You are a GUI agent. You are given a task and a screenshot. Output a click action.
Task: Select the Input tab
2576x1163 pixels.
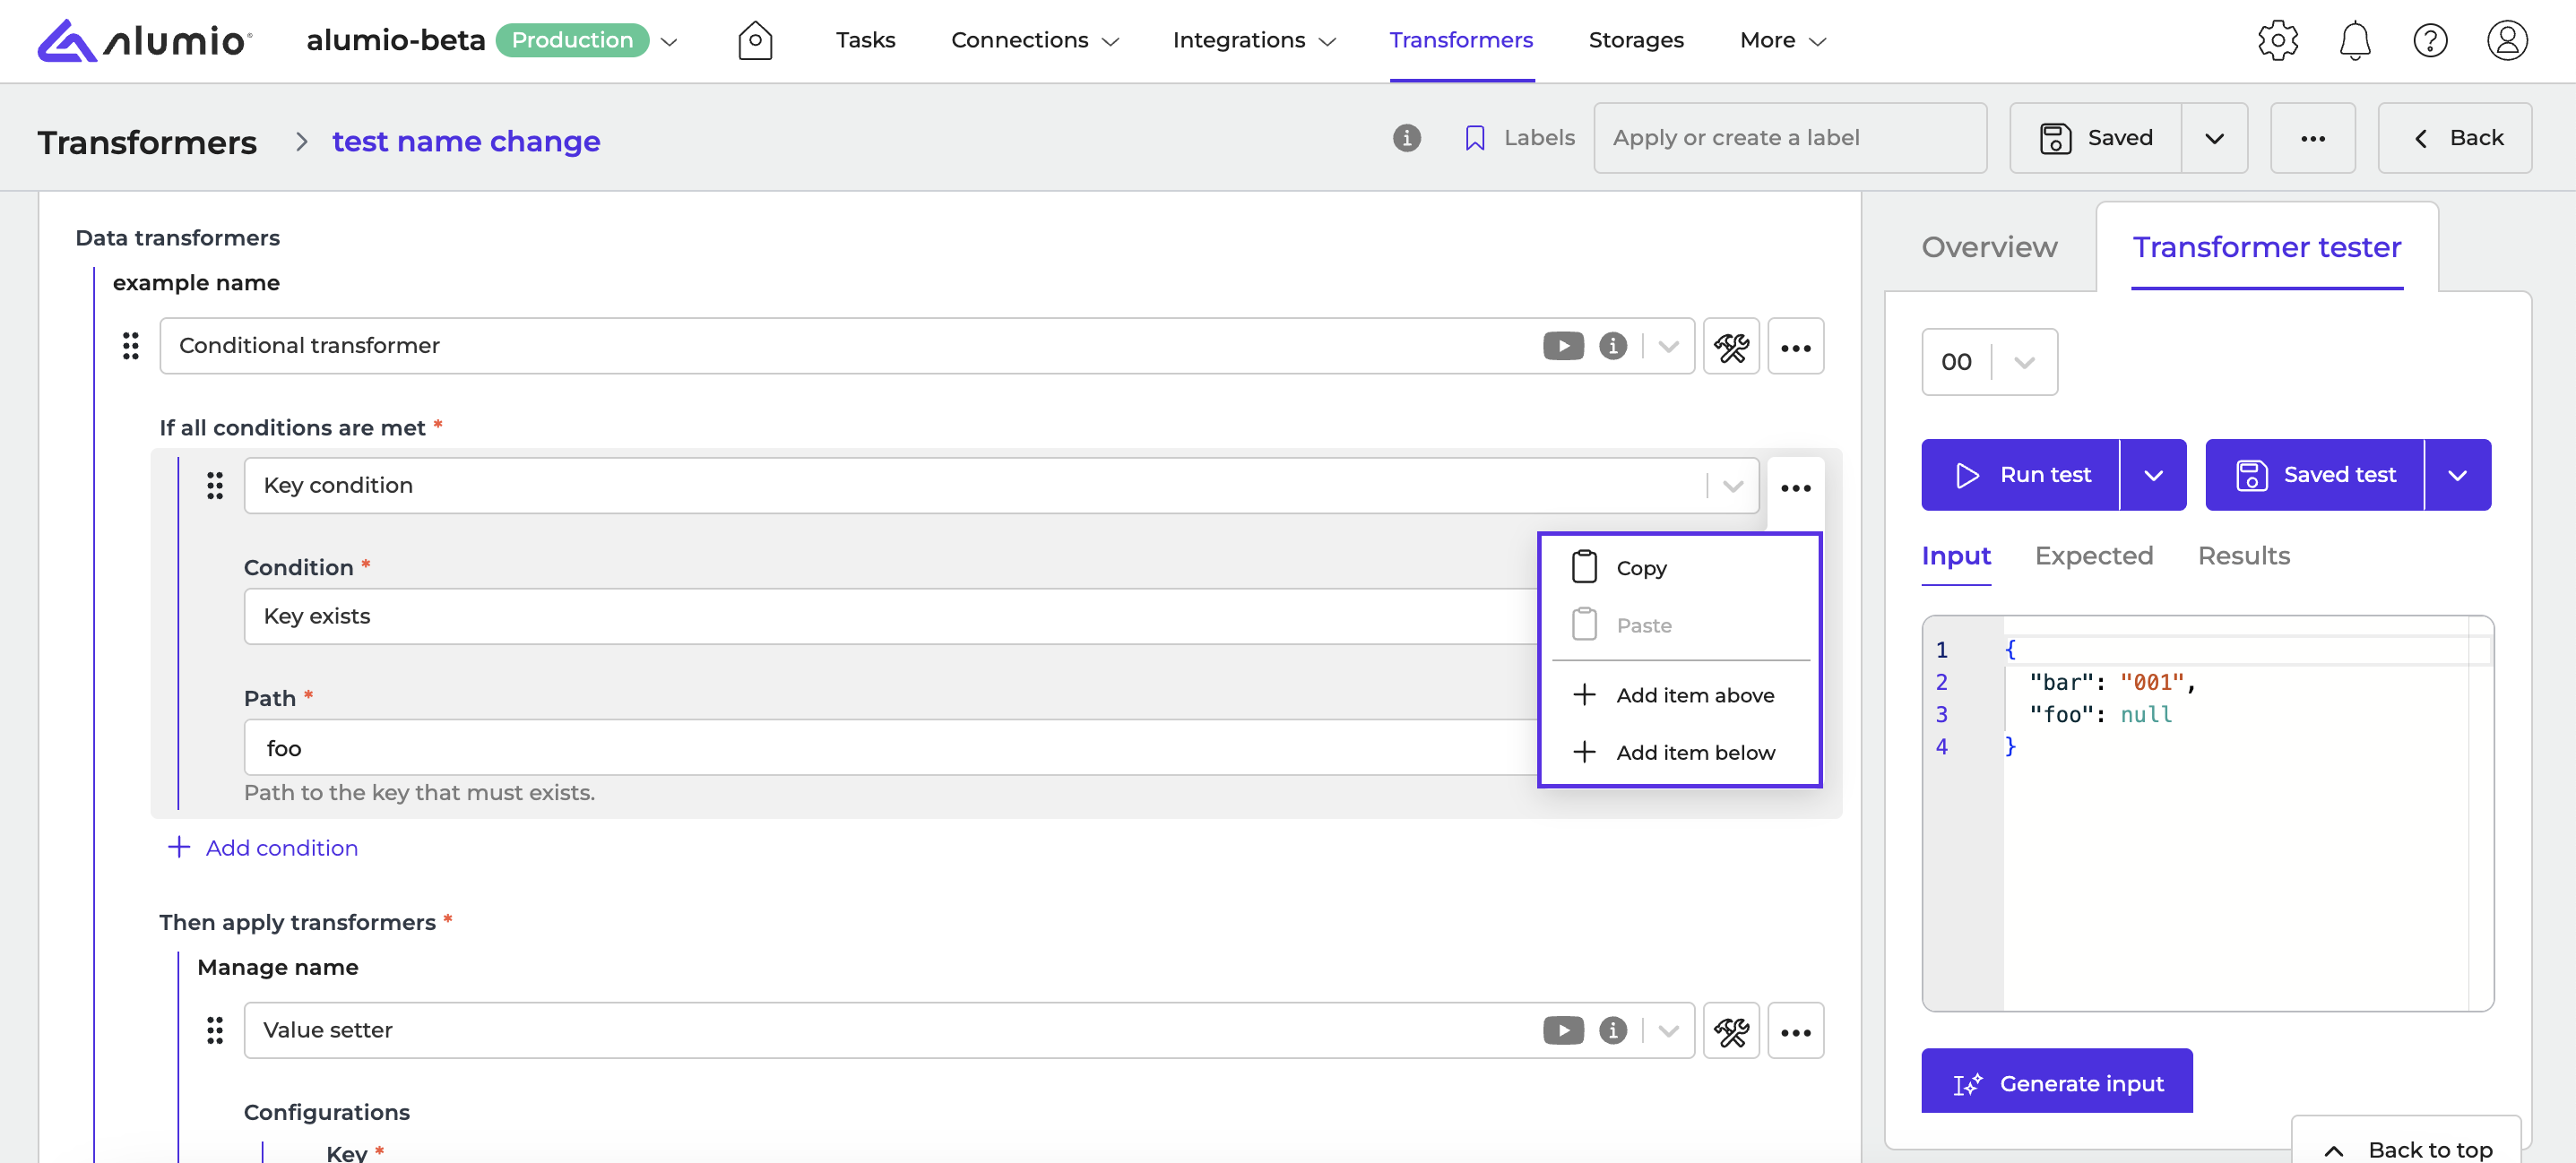pyautogui.click(x=1956, y=556)
